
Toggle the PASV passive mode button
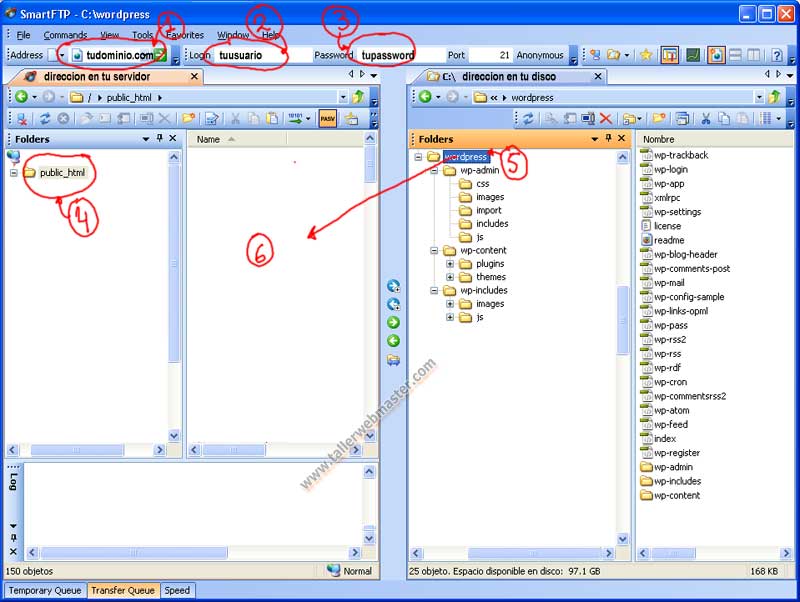pos(328,119)
